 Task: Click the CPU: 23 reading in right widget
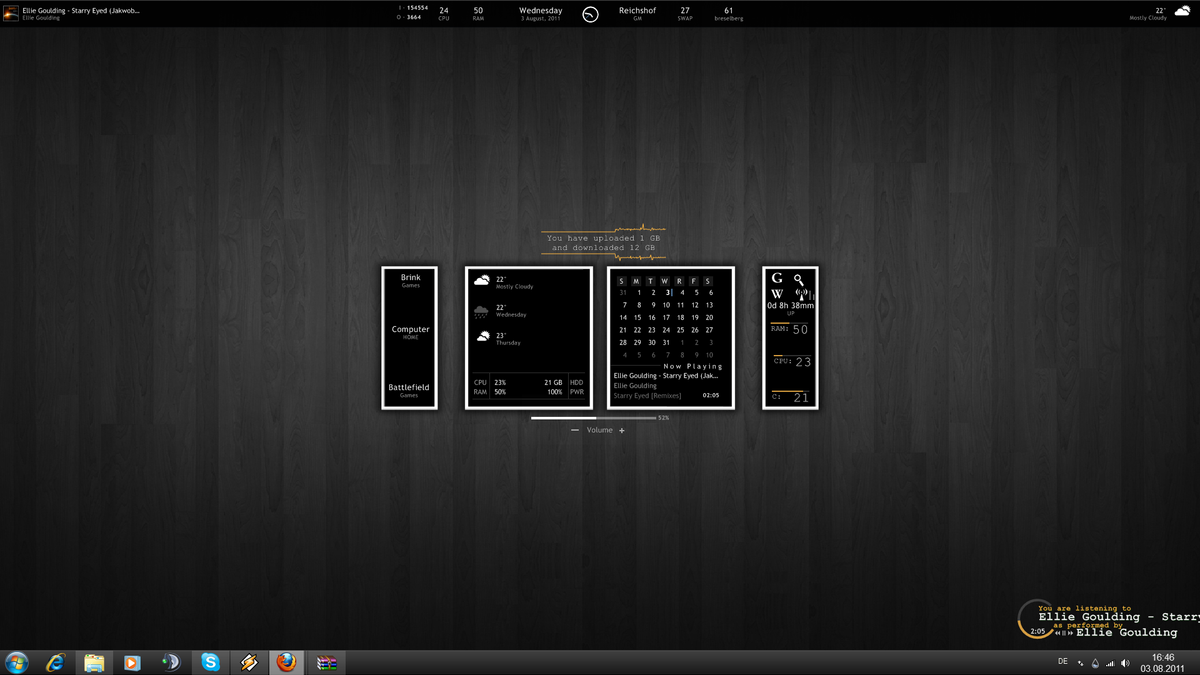(791, 362)
